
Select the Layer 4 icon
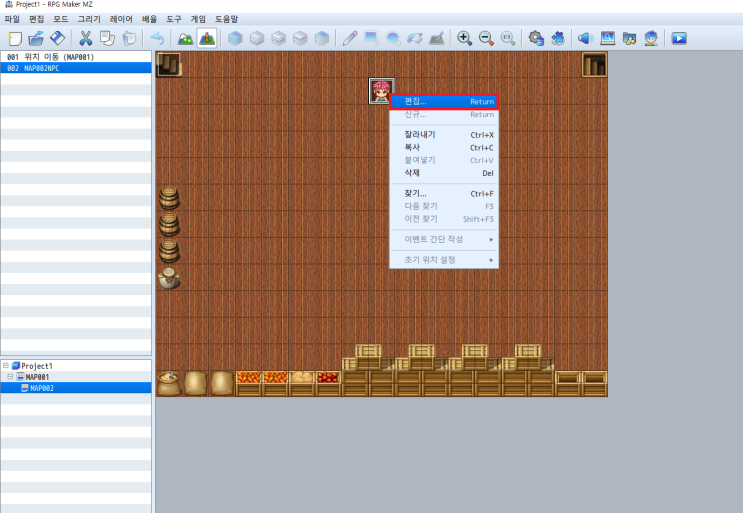(x=322, y=38)
